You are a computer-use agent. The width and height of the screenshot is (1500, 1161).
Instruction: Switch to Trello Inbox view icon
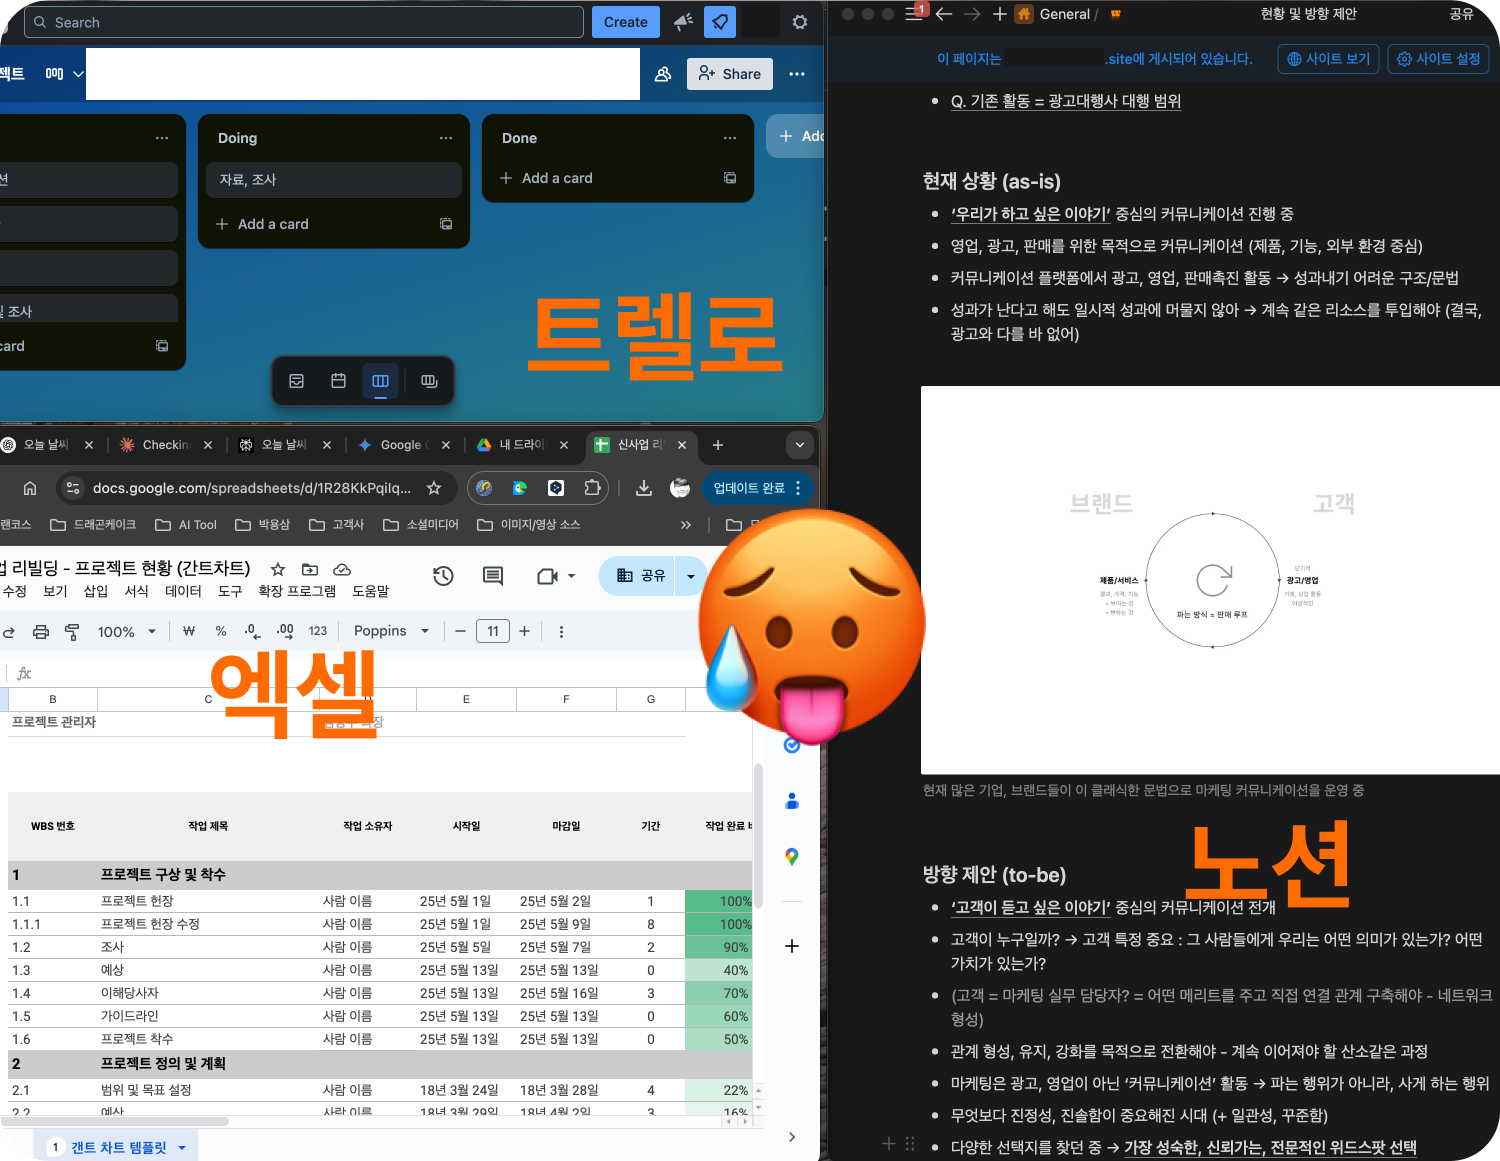[x=297, y=381]
